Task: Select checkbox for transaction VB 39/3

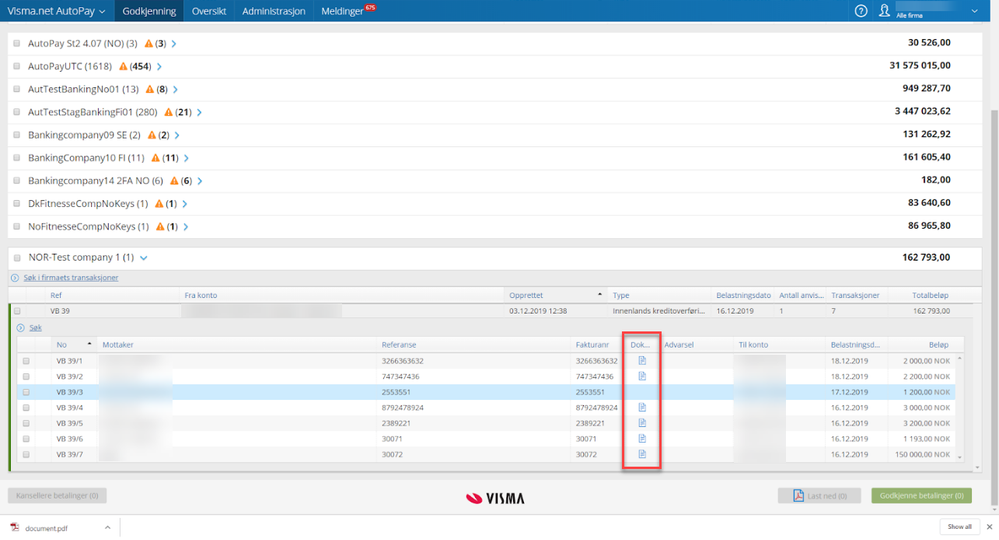Action: click(x=26, y=392)
